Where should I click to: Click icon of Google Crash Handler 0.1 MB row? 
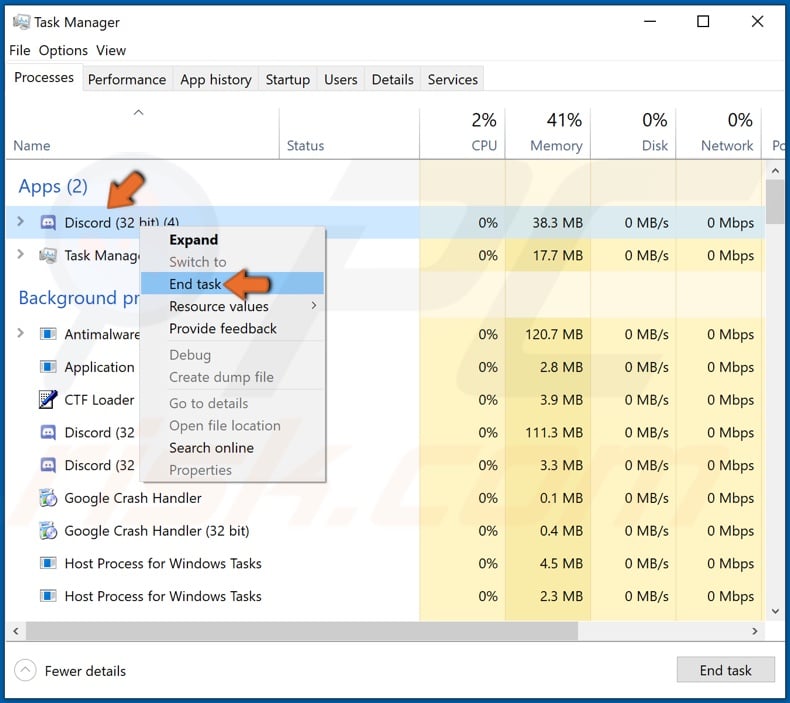(x=48, y=498)
